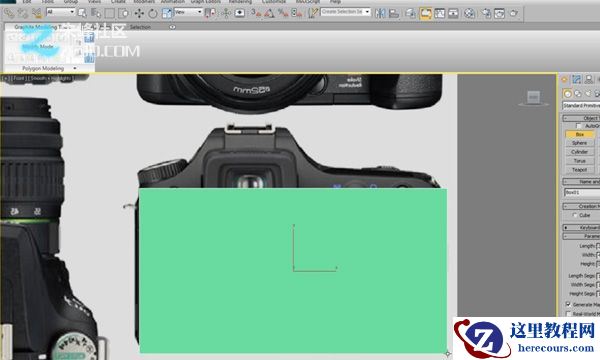Open the Group menu

click(70, 2)
